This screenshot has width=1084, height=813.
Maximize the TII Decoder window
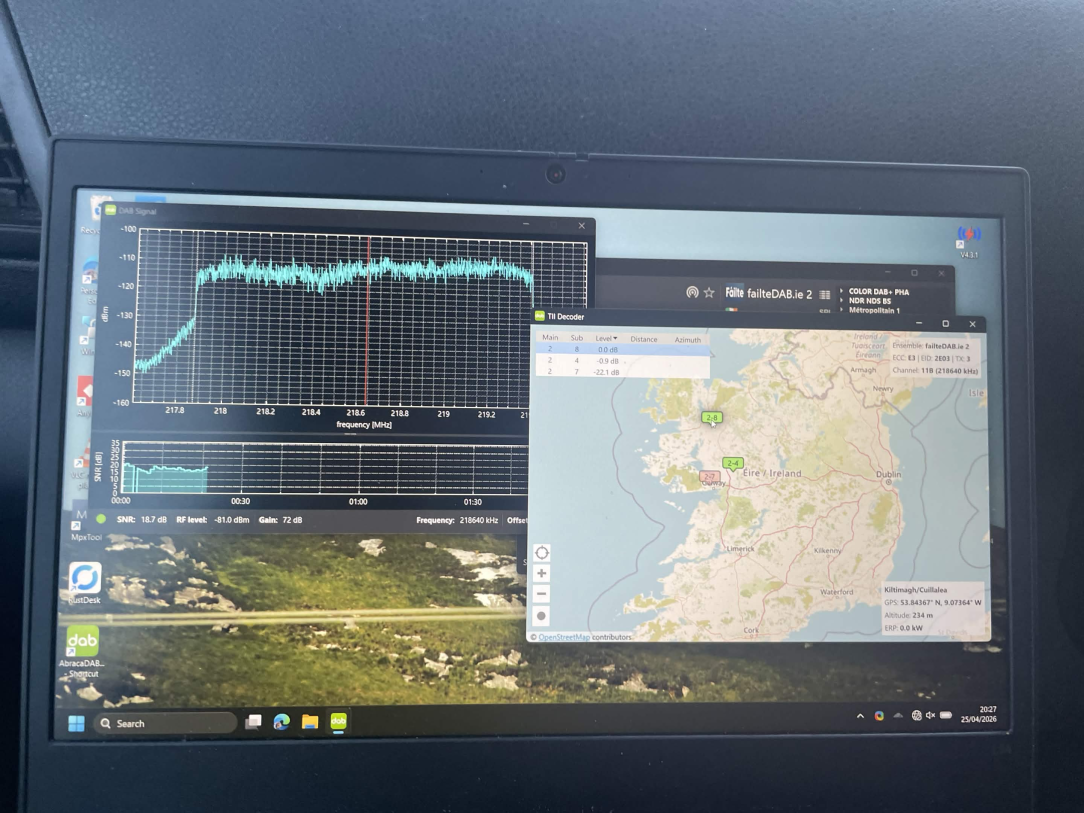[945, 324]
